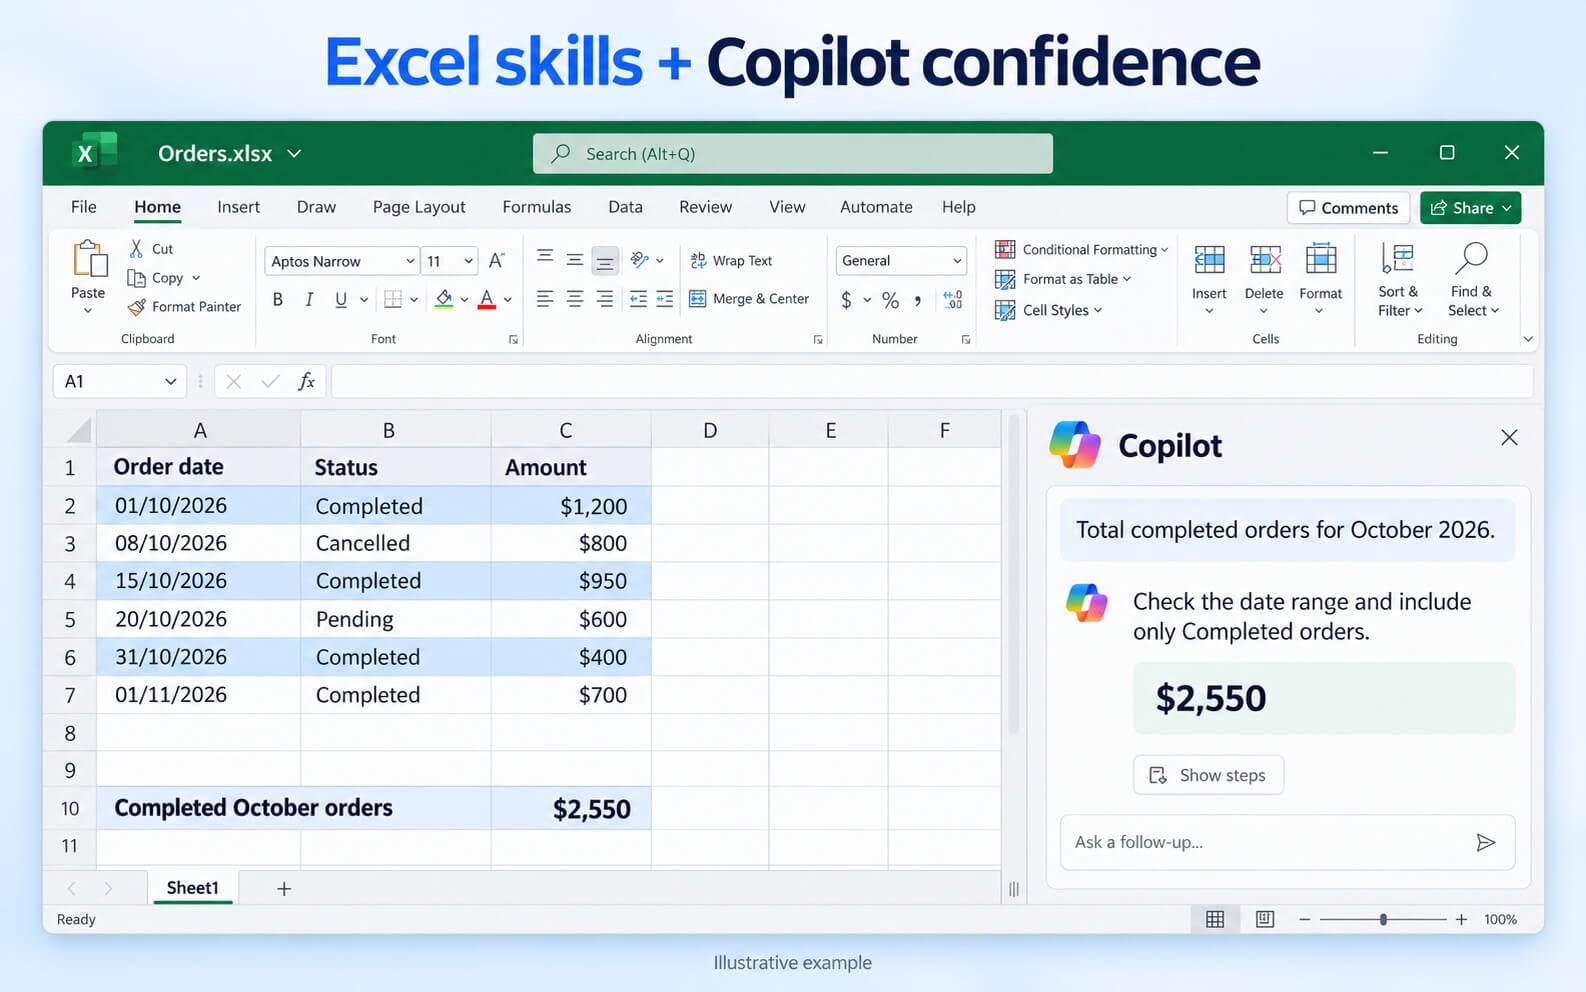The height and width of the screenshot is (992, 1586).
Task: Apply underline formatting
Action: 341,299
